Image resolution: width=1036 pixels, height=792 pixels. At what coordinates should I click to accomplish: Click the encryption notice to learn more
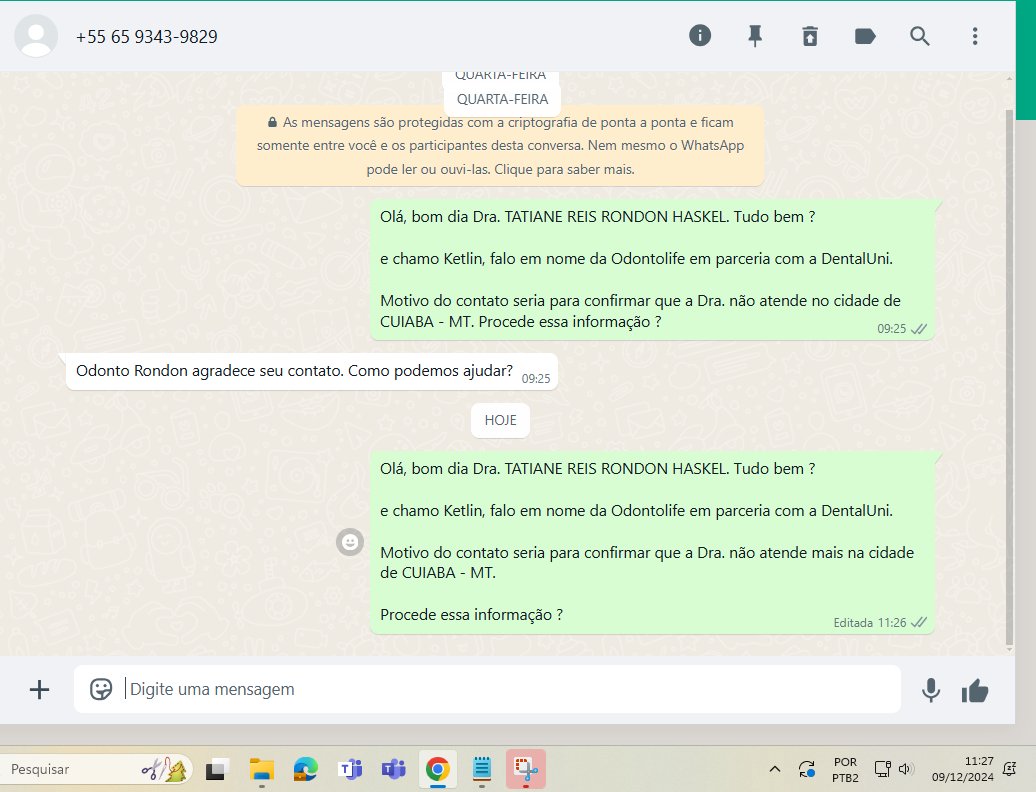click(x=500, y=146)
